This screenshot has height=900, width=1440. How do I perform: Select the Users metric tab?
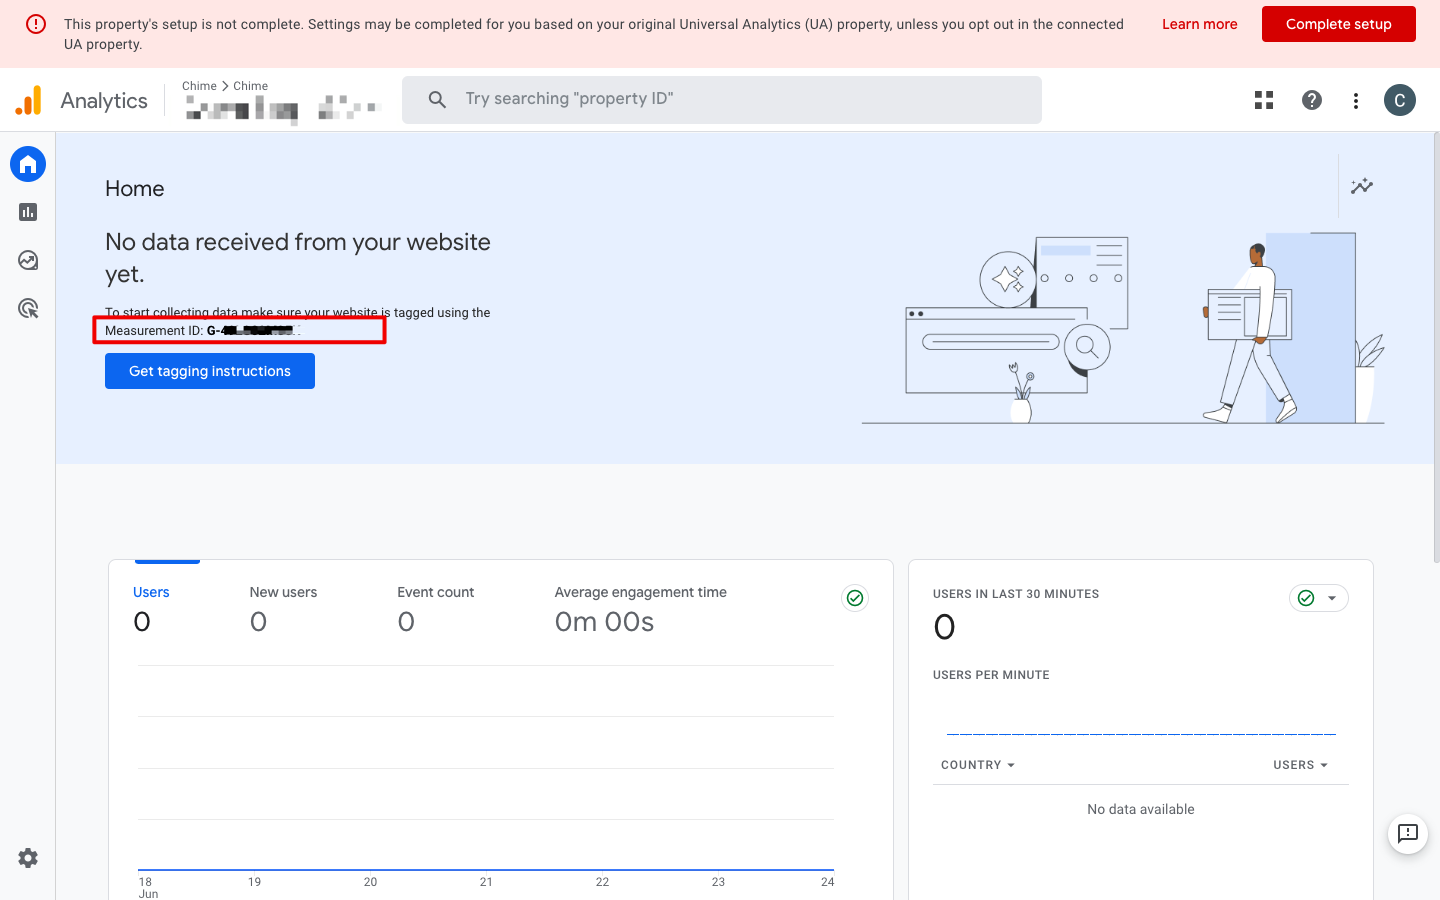click(151, 608)
